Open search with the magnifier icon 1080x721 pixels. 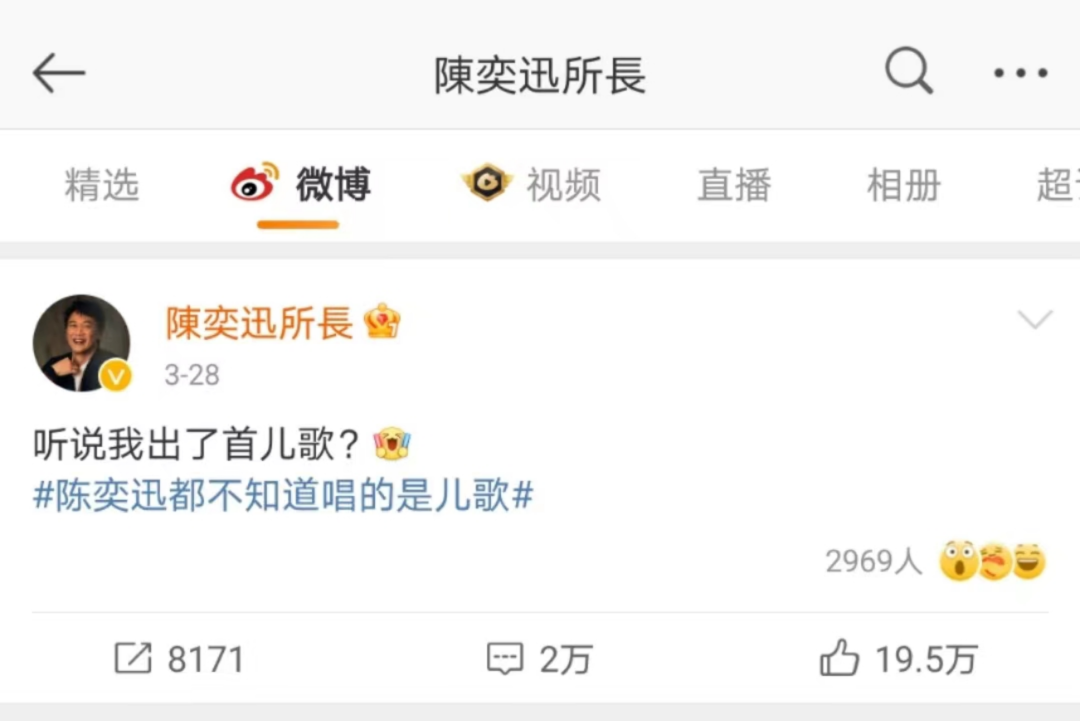pyautogui.click(x=908, y=70)
